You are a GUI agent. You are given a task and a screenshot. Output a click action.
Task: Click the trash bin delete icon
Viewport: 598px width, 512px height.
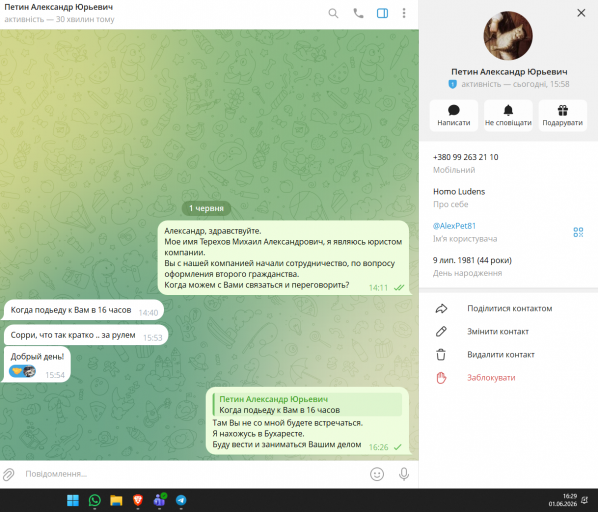coord(441,355)
